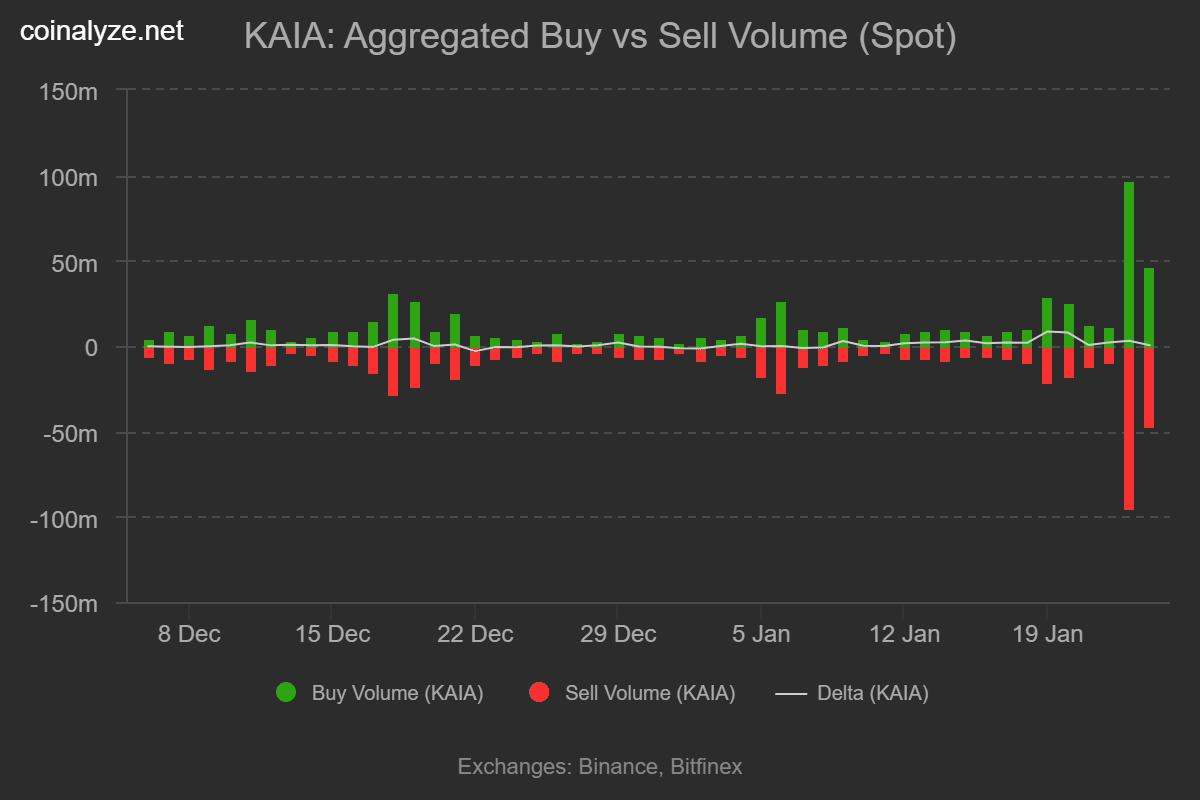Click the Exchanges: Binance, Bitfinex caption
This screenshot has width=1200, height=800.
[600, 767]
